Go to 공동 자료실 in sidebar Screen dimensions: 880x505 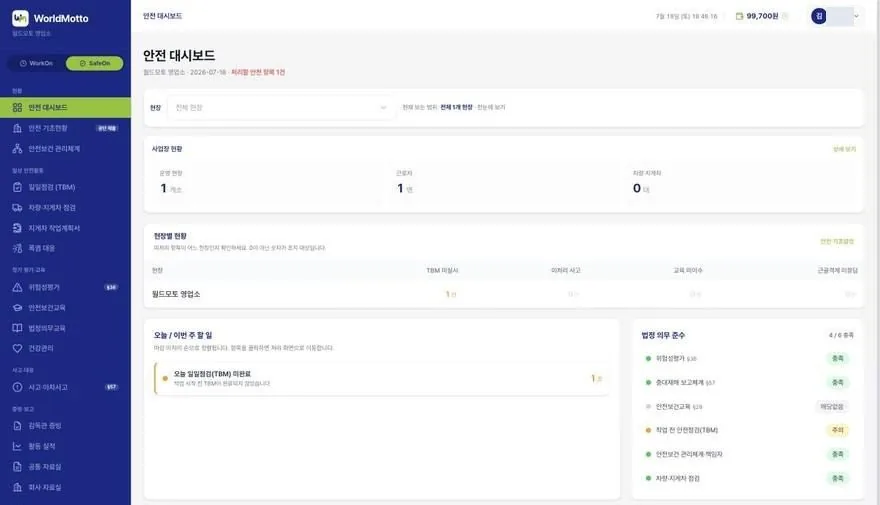point(65,466)
